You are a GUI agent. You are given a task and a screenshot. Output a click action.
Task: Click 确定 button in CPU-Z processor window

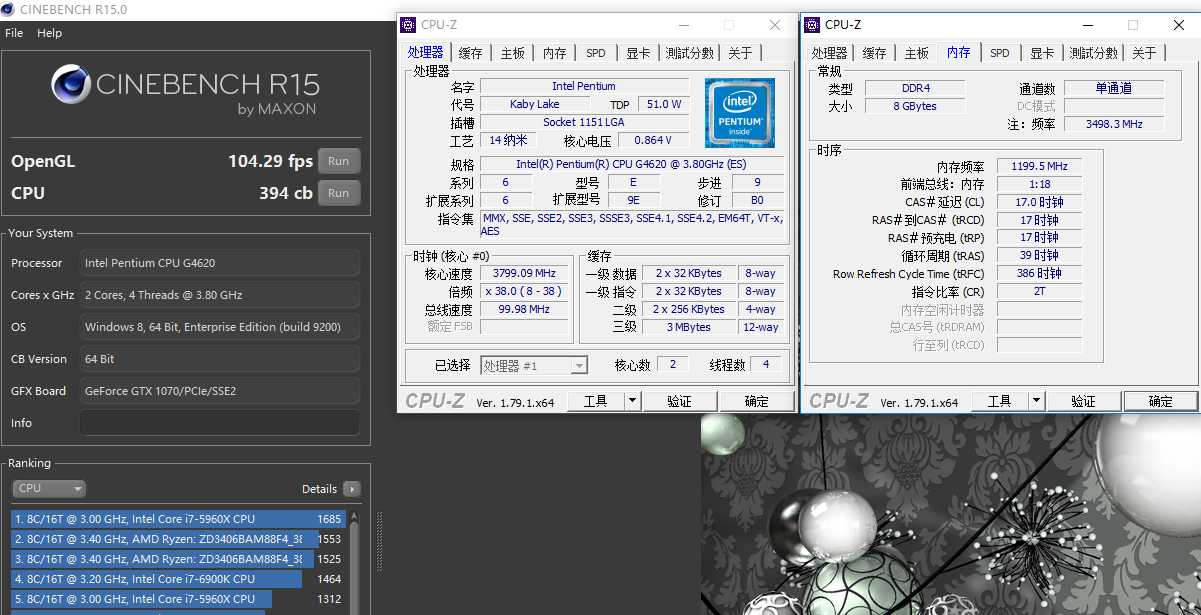point(756,401)
